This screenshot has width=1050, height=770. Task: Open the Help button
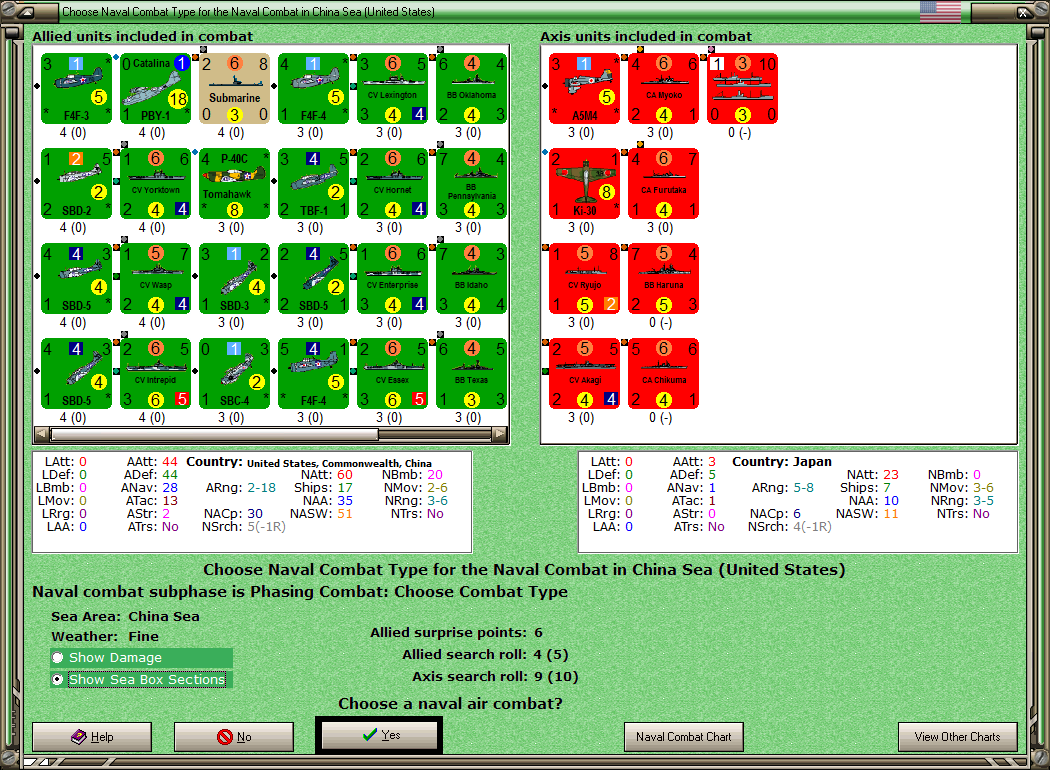(x=92, y=737)
